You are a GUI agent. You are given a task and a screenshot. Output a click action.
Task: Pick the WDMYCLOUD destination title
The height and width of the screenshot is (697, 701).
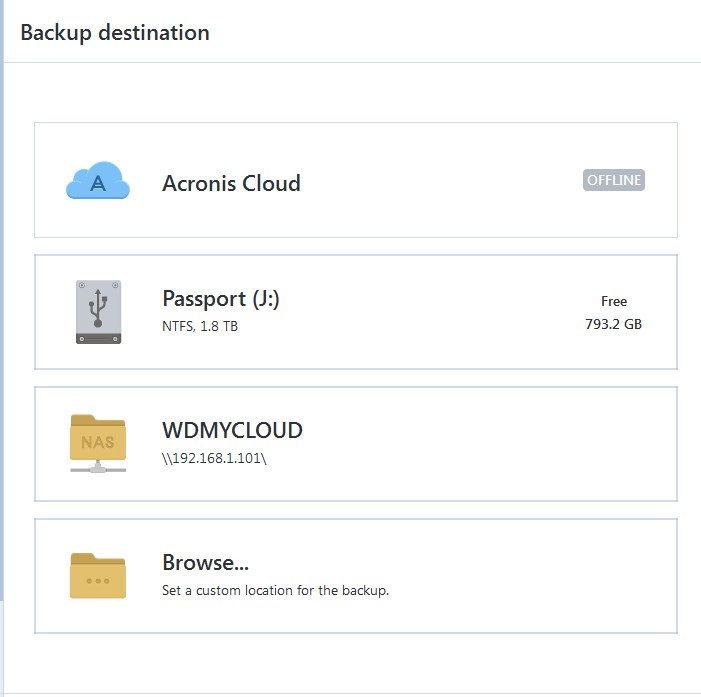pyautogui.click(x=232, y=431)
